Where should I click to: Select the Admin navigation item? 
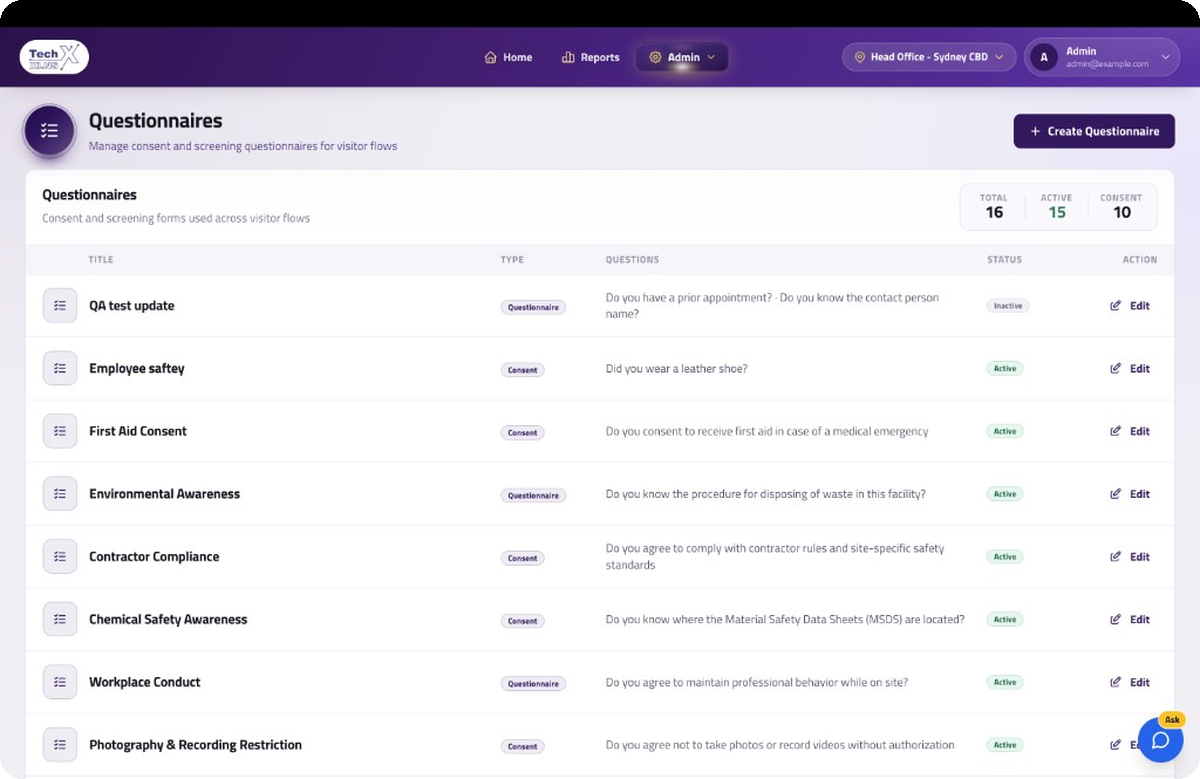[x=682, y=57]
